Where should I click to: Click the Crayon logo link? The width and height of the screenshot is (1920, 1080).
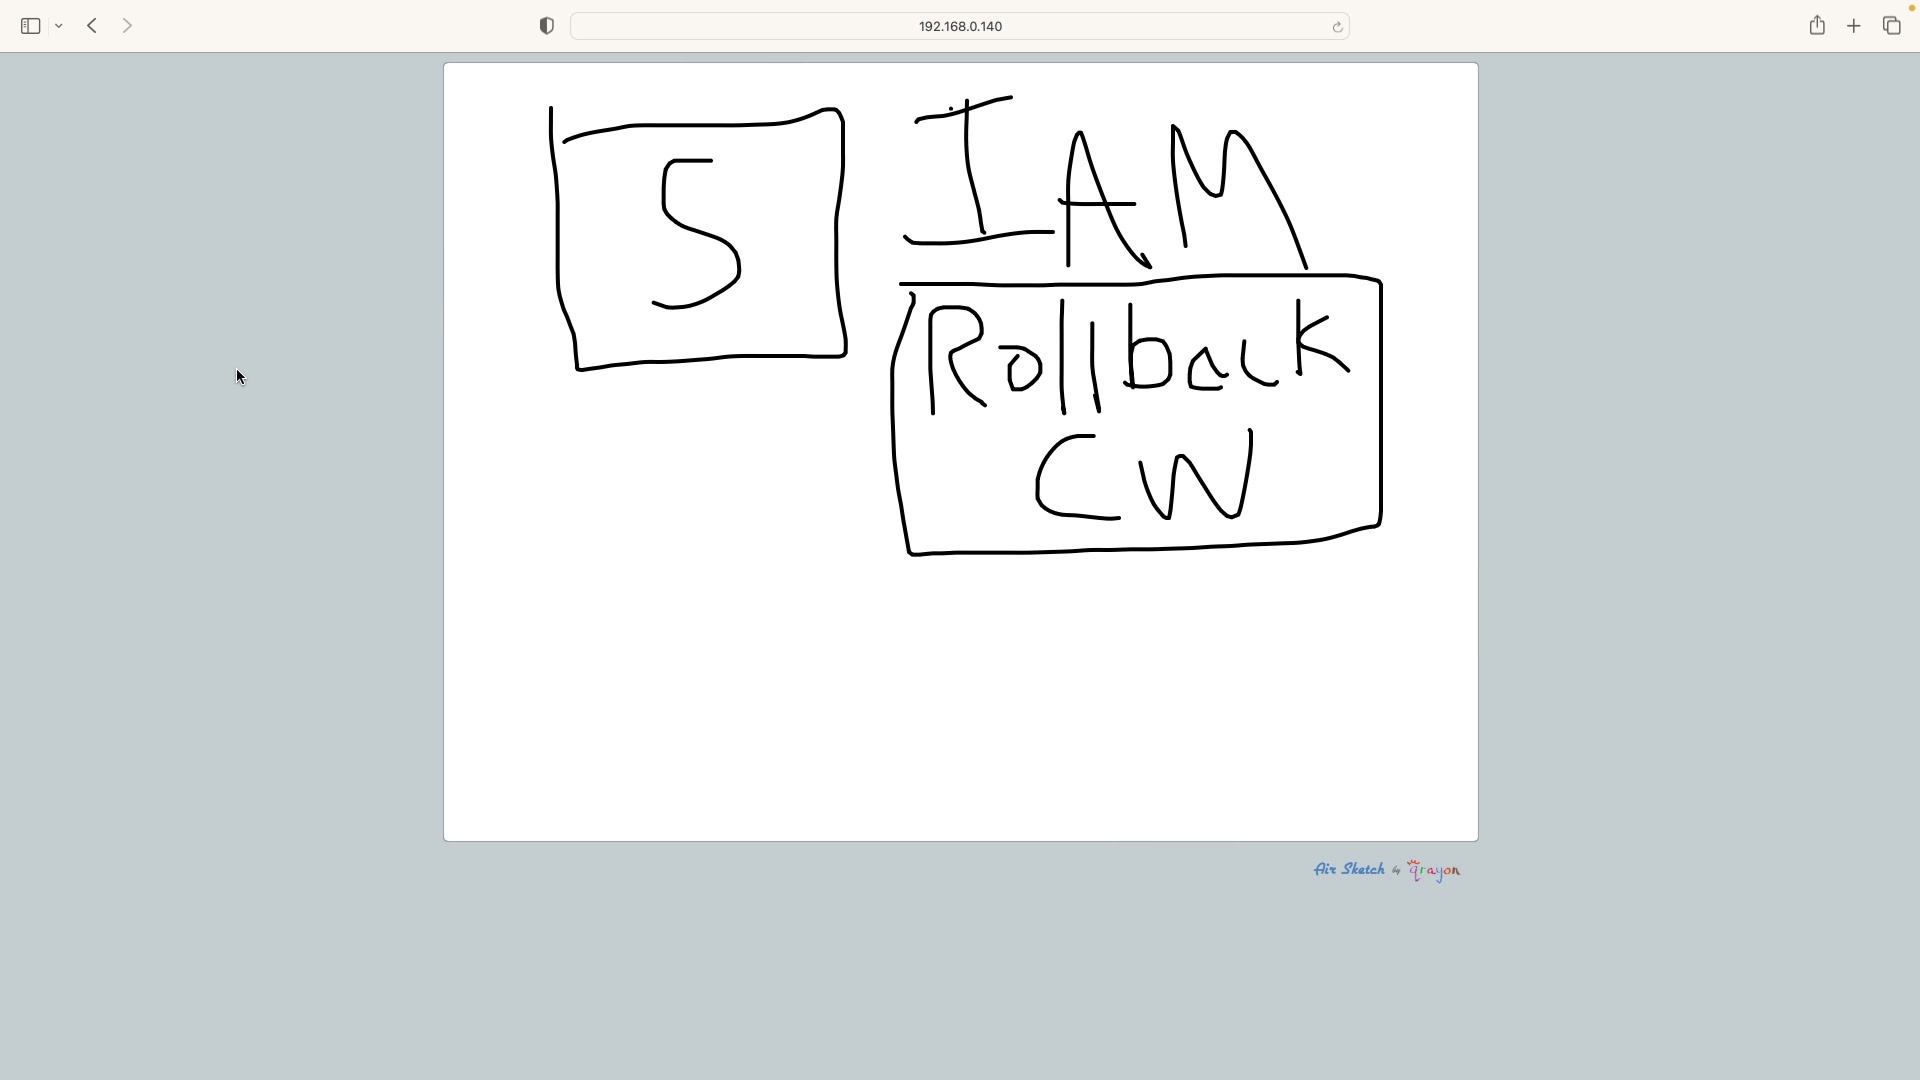1434,871
